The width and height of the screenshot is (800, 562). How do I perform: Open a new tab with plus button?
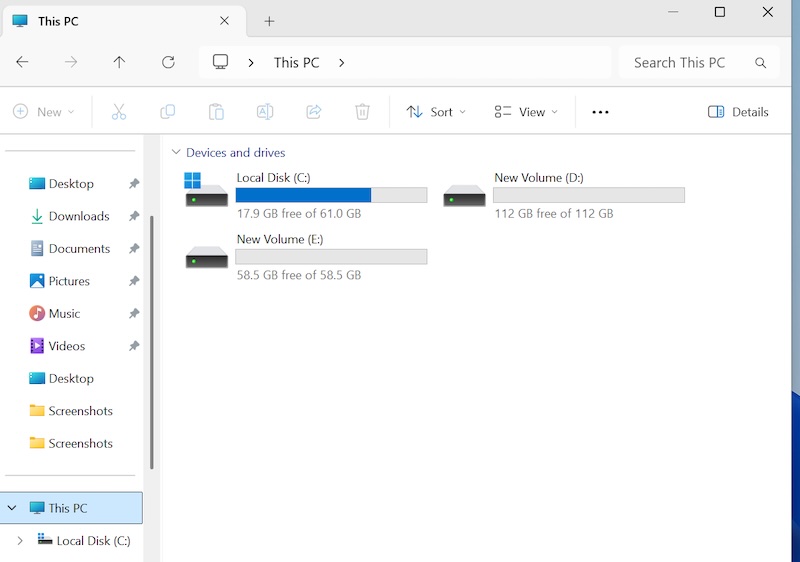[269, 21]
